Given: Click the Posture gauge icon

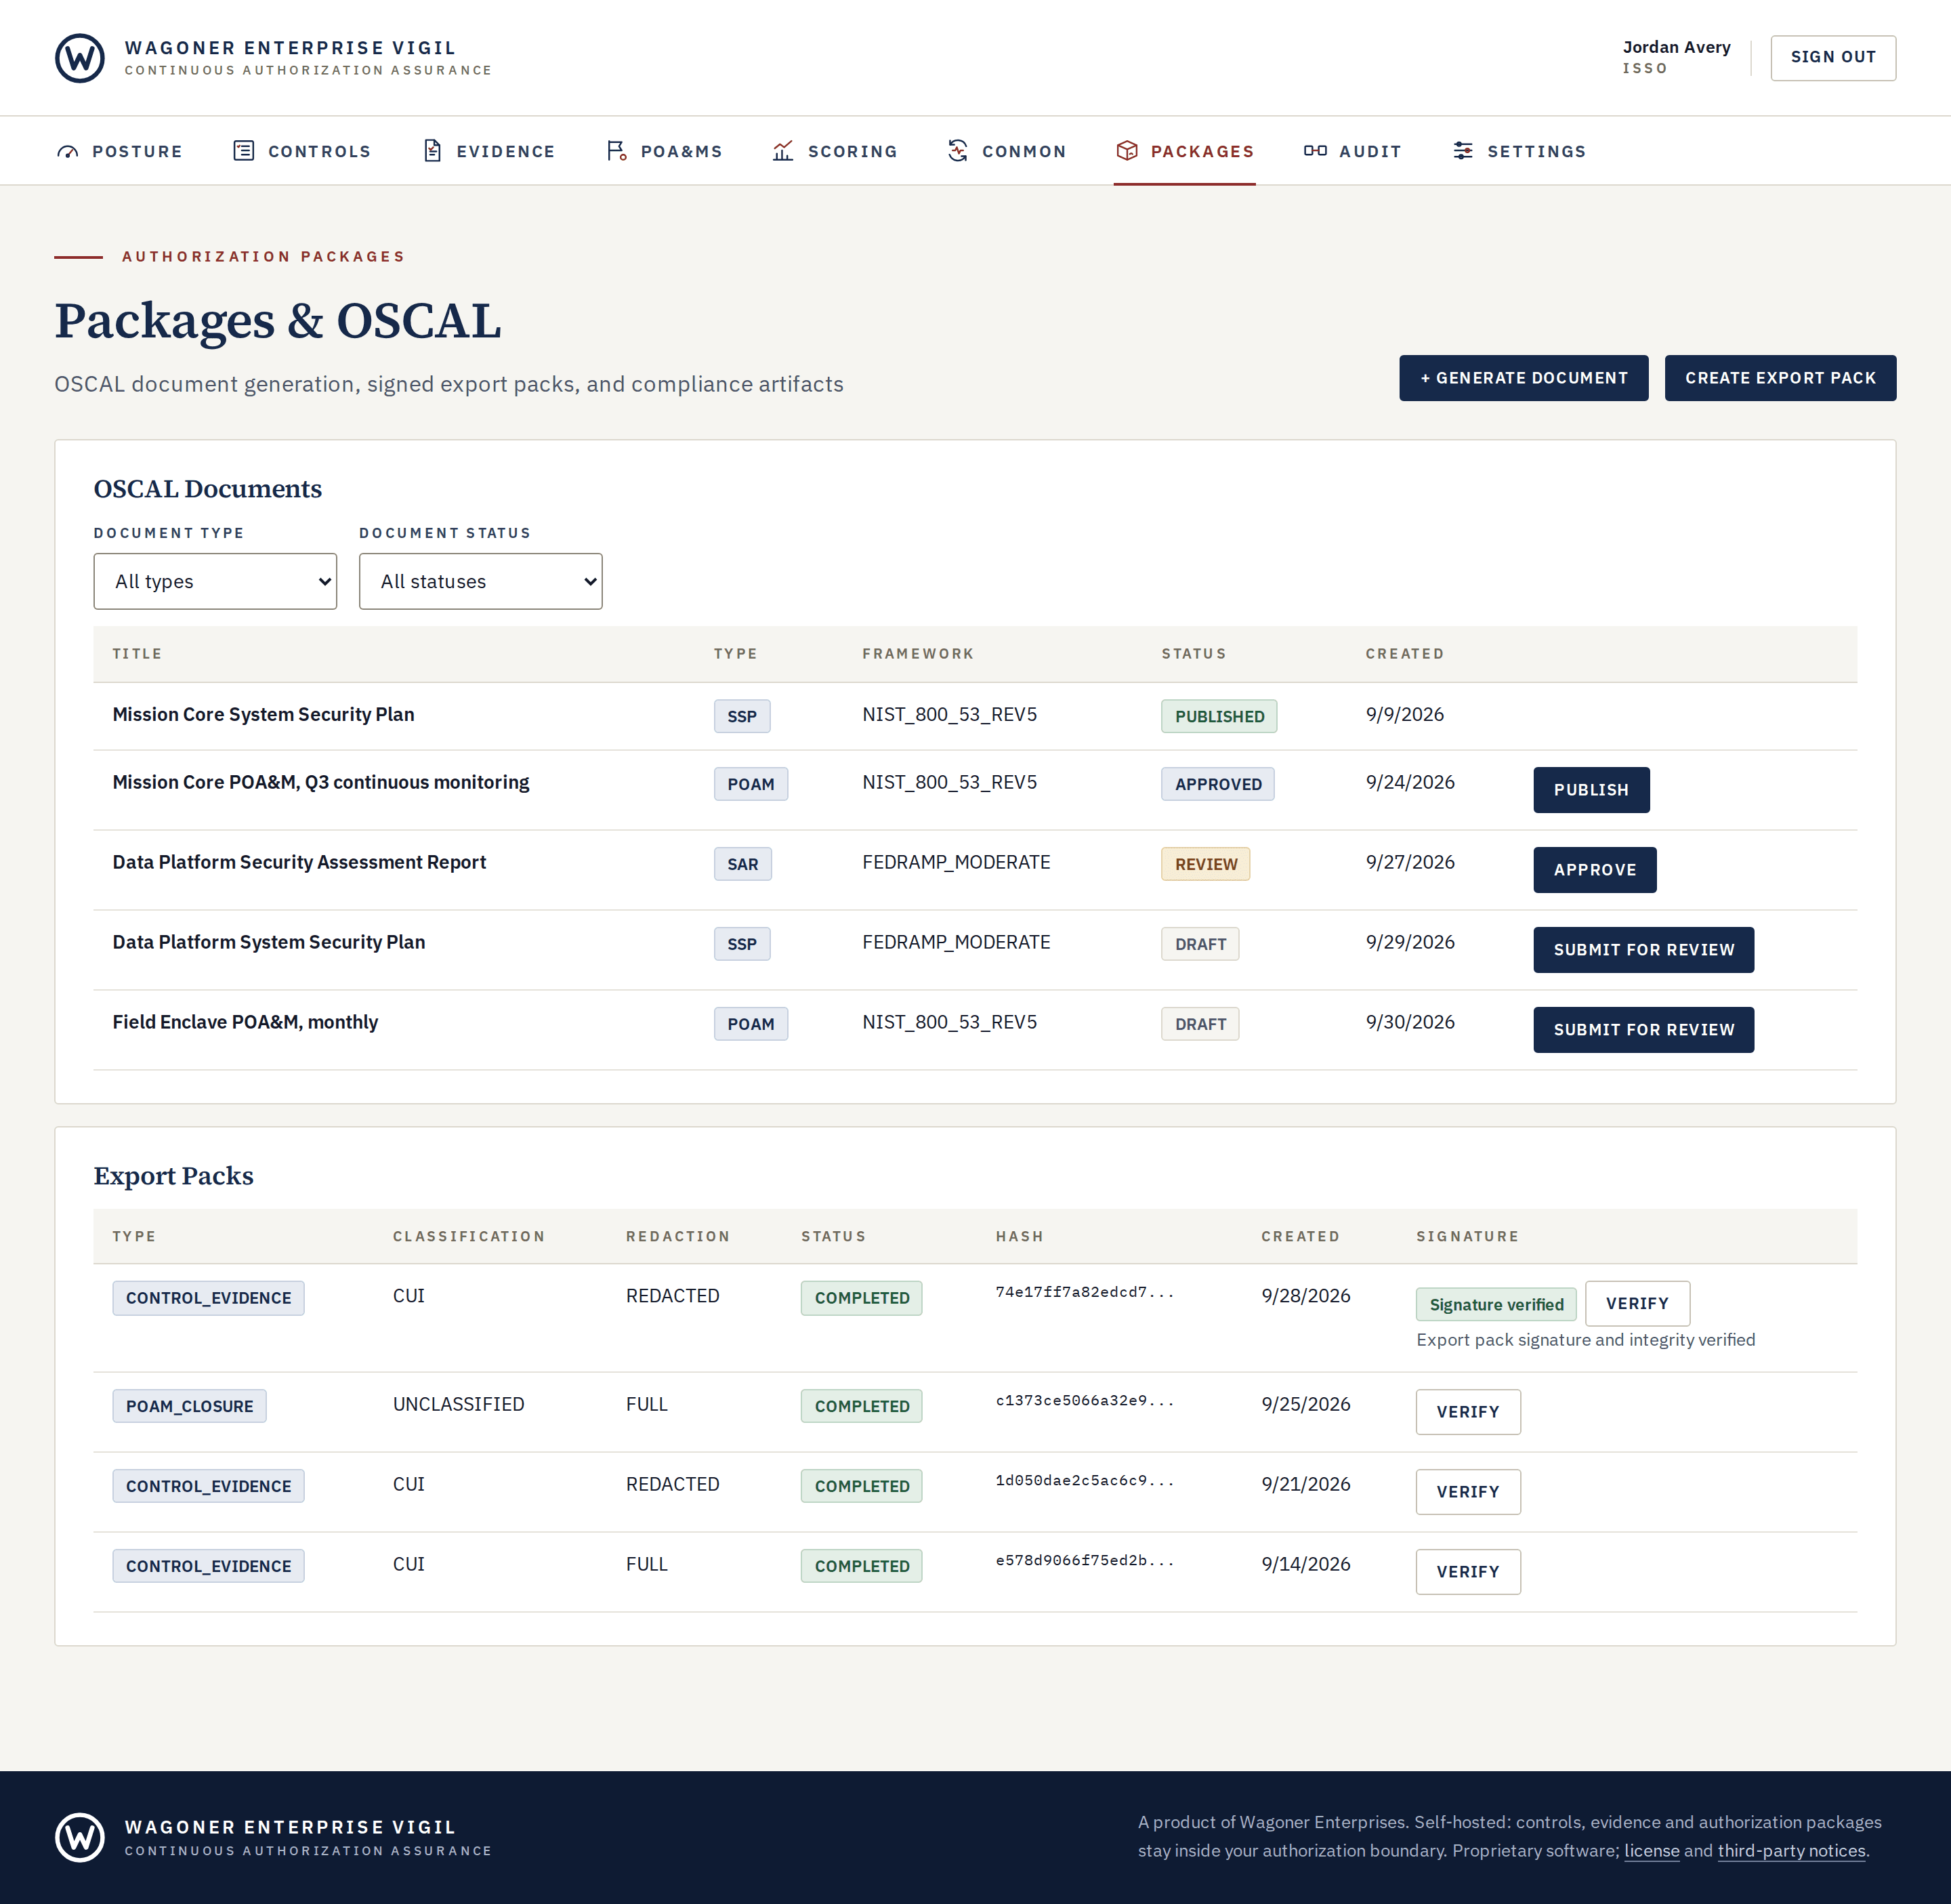Looking at the screenshot, I should 68,151.
